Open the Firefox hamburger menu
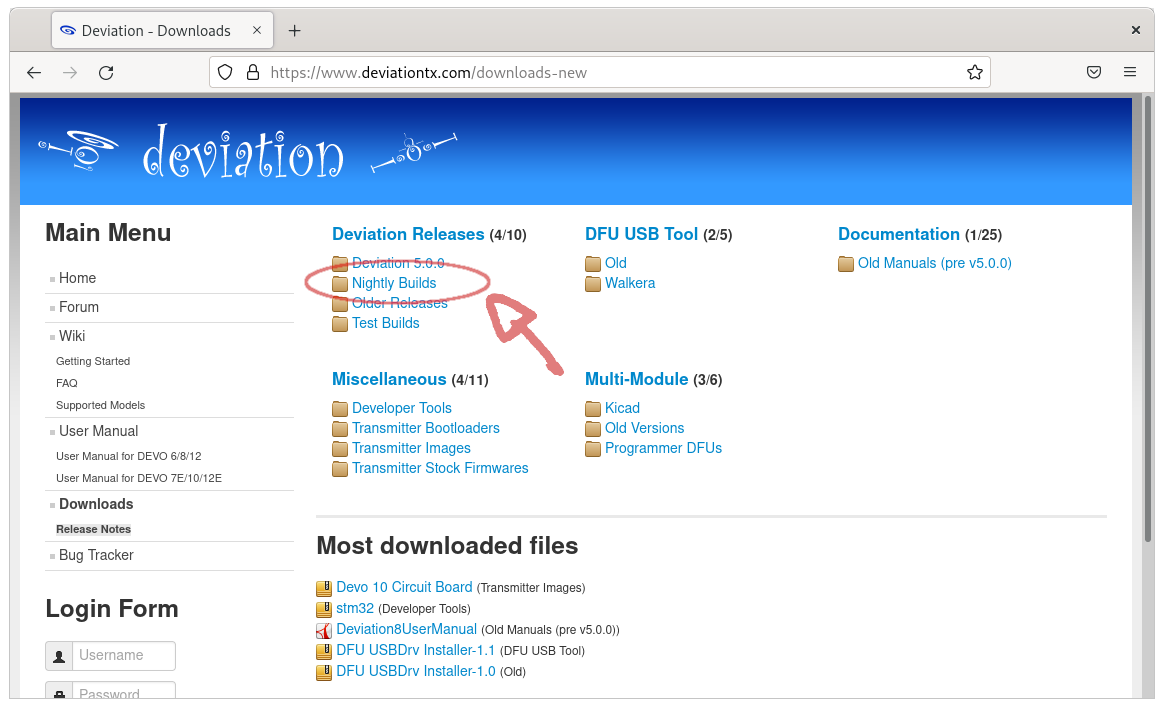This screenshot has width=1164, height=708. tap(1130, 72)
